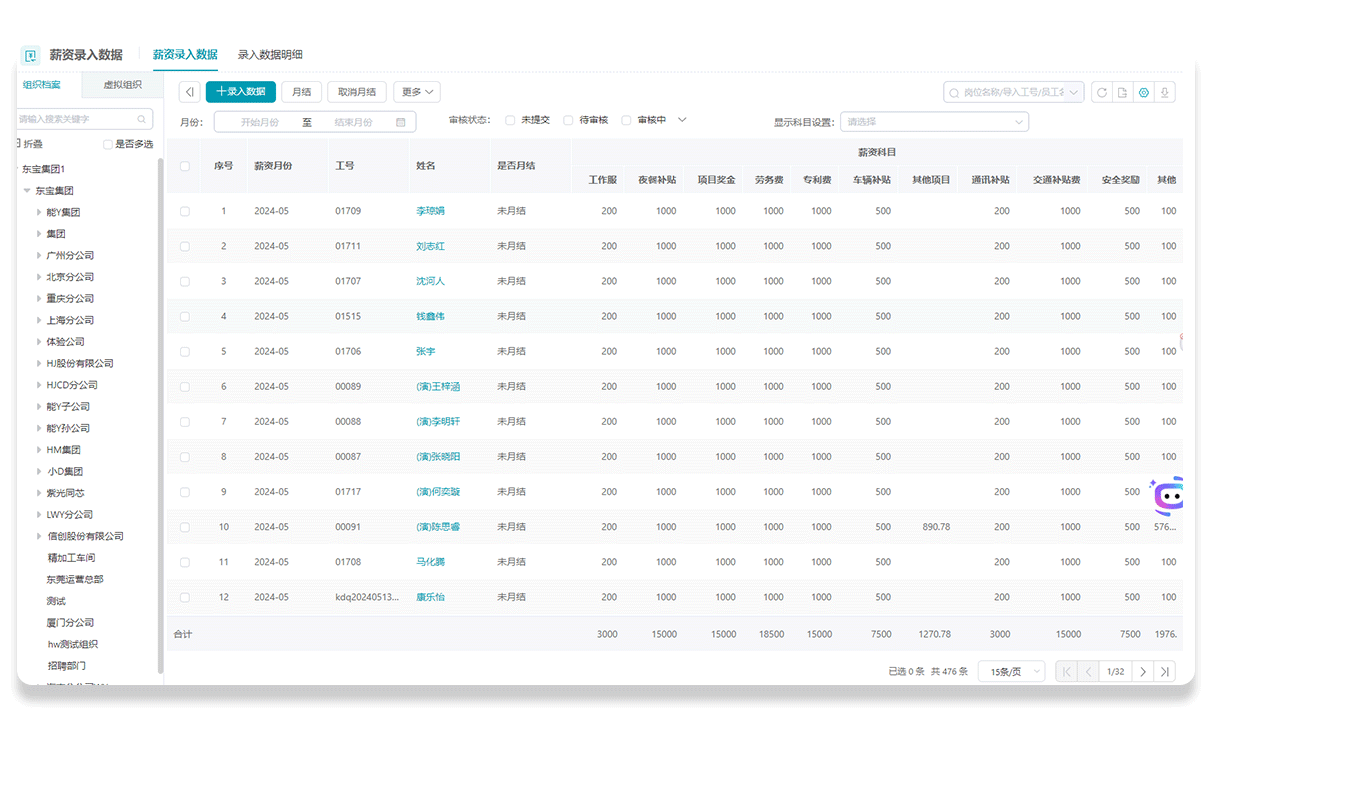Click the refresh icon in the toolbar
1353x795 pixels.
point(1101,92)
